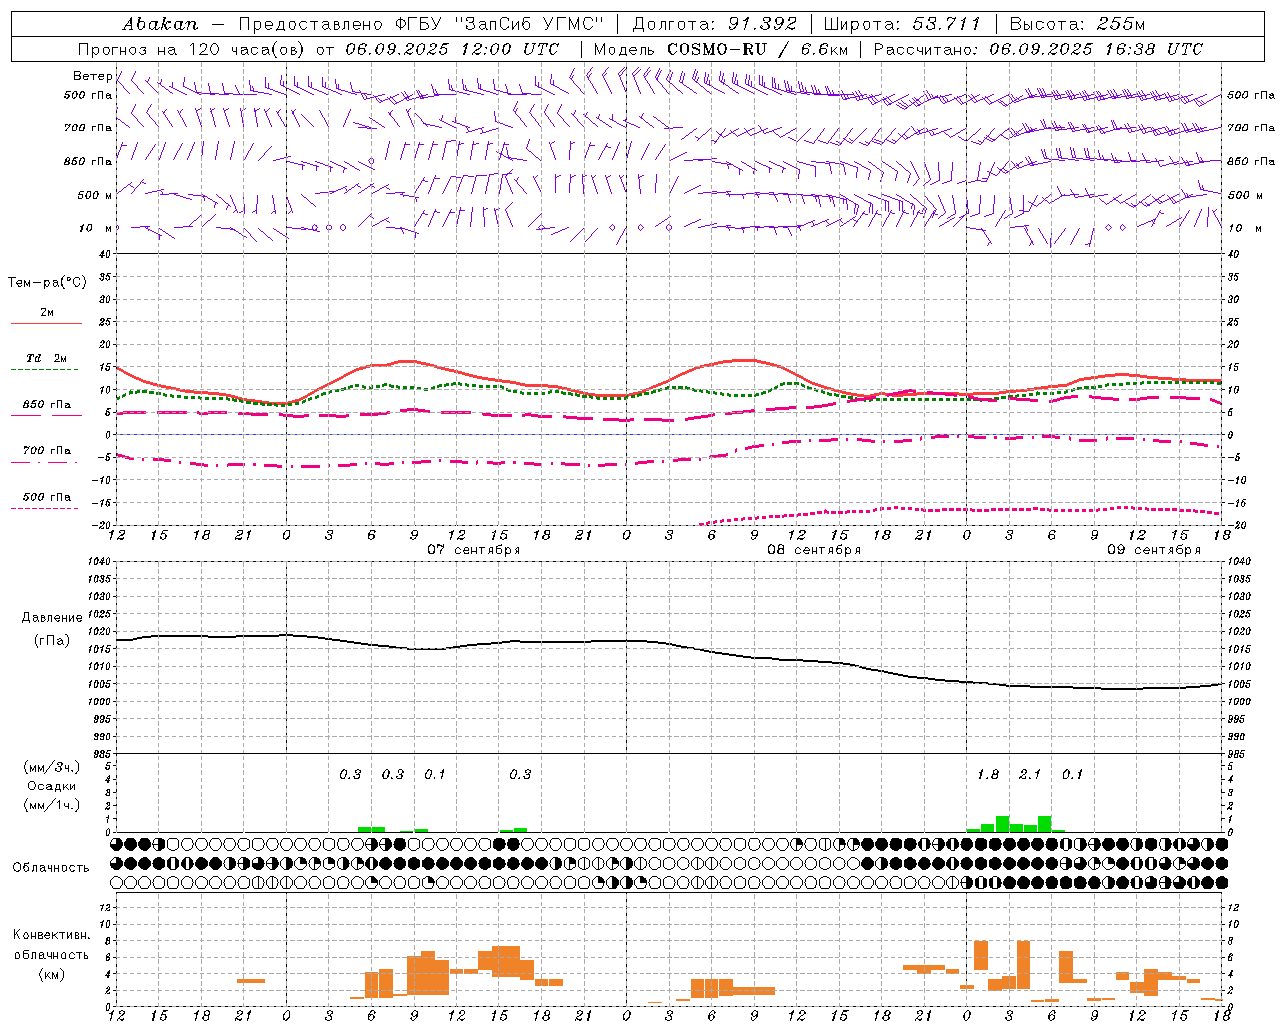Image resolution: width=1280 pixels, height=1024 pixels.
Task: Select the 'Высота: 255м' value
Action: click(1077, 24)
